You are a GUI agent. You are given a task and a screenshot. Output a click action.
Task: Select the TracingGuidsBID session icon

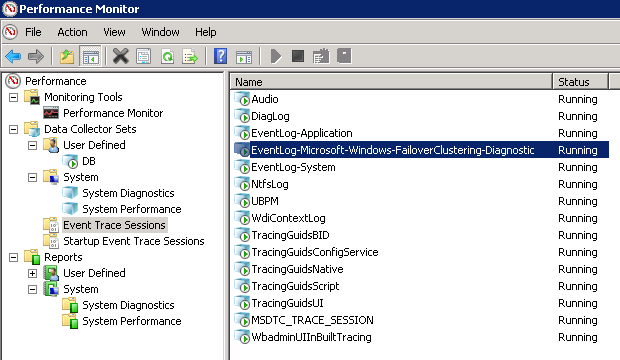pos(242,235)
